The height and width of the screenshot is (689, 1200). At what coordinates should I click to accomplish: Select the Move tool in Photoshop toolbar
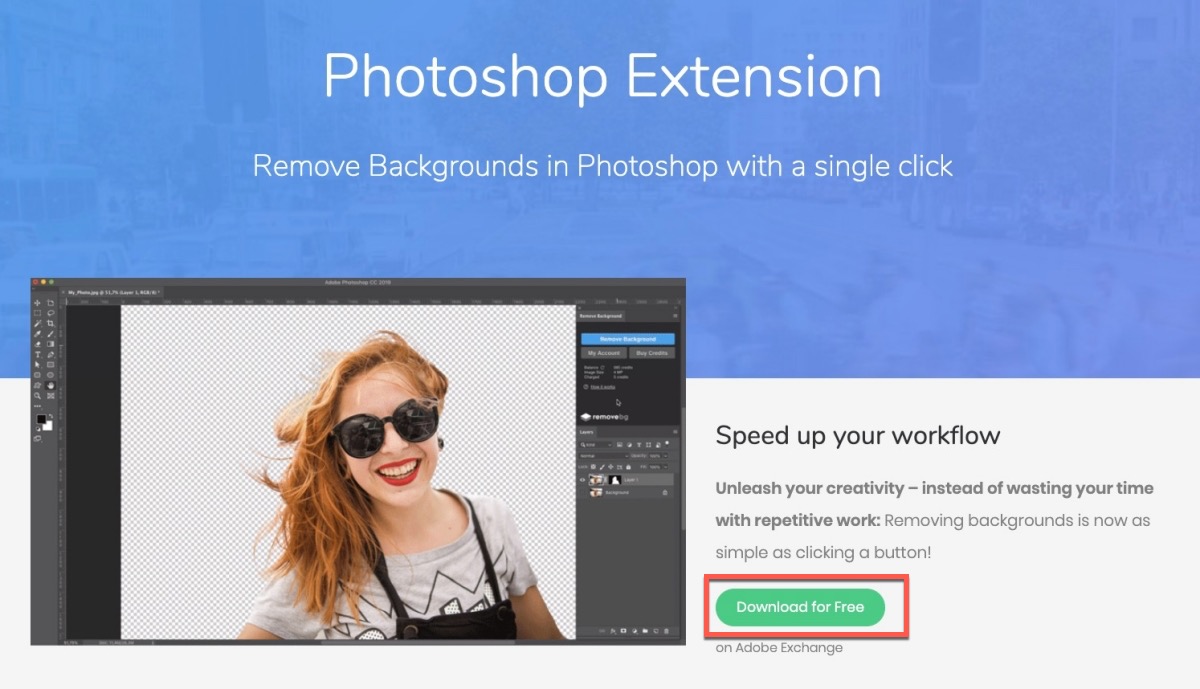pos(37,303)
